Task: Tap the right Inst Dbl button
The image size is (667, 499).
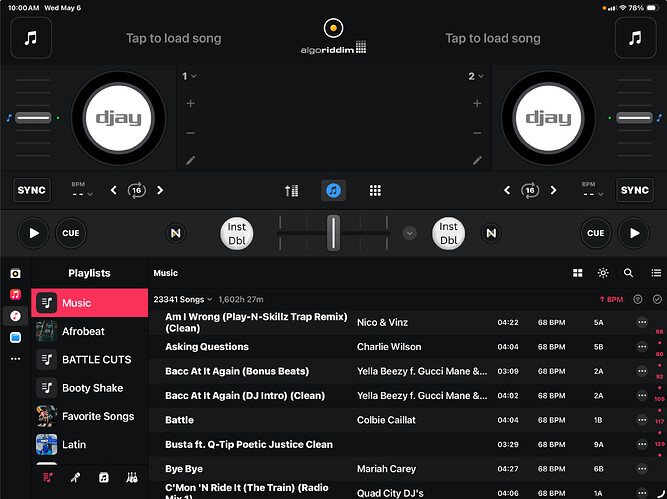Action: pyautogui.click(x=448, y=233)
